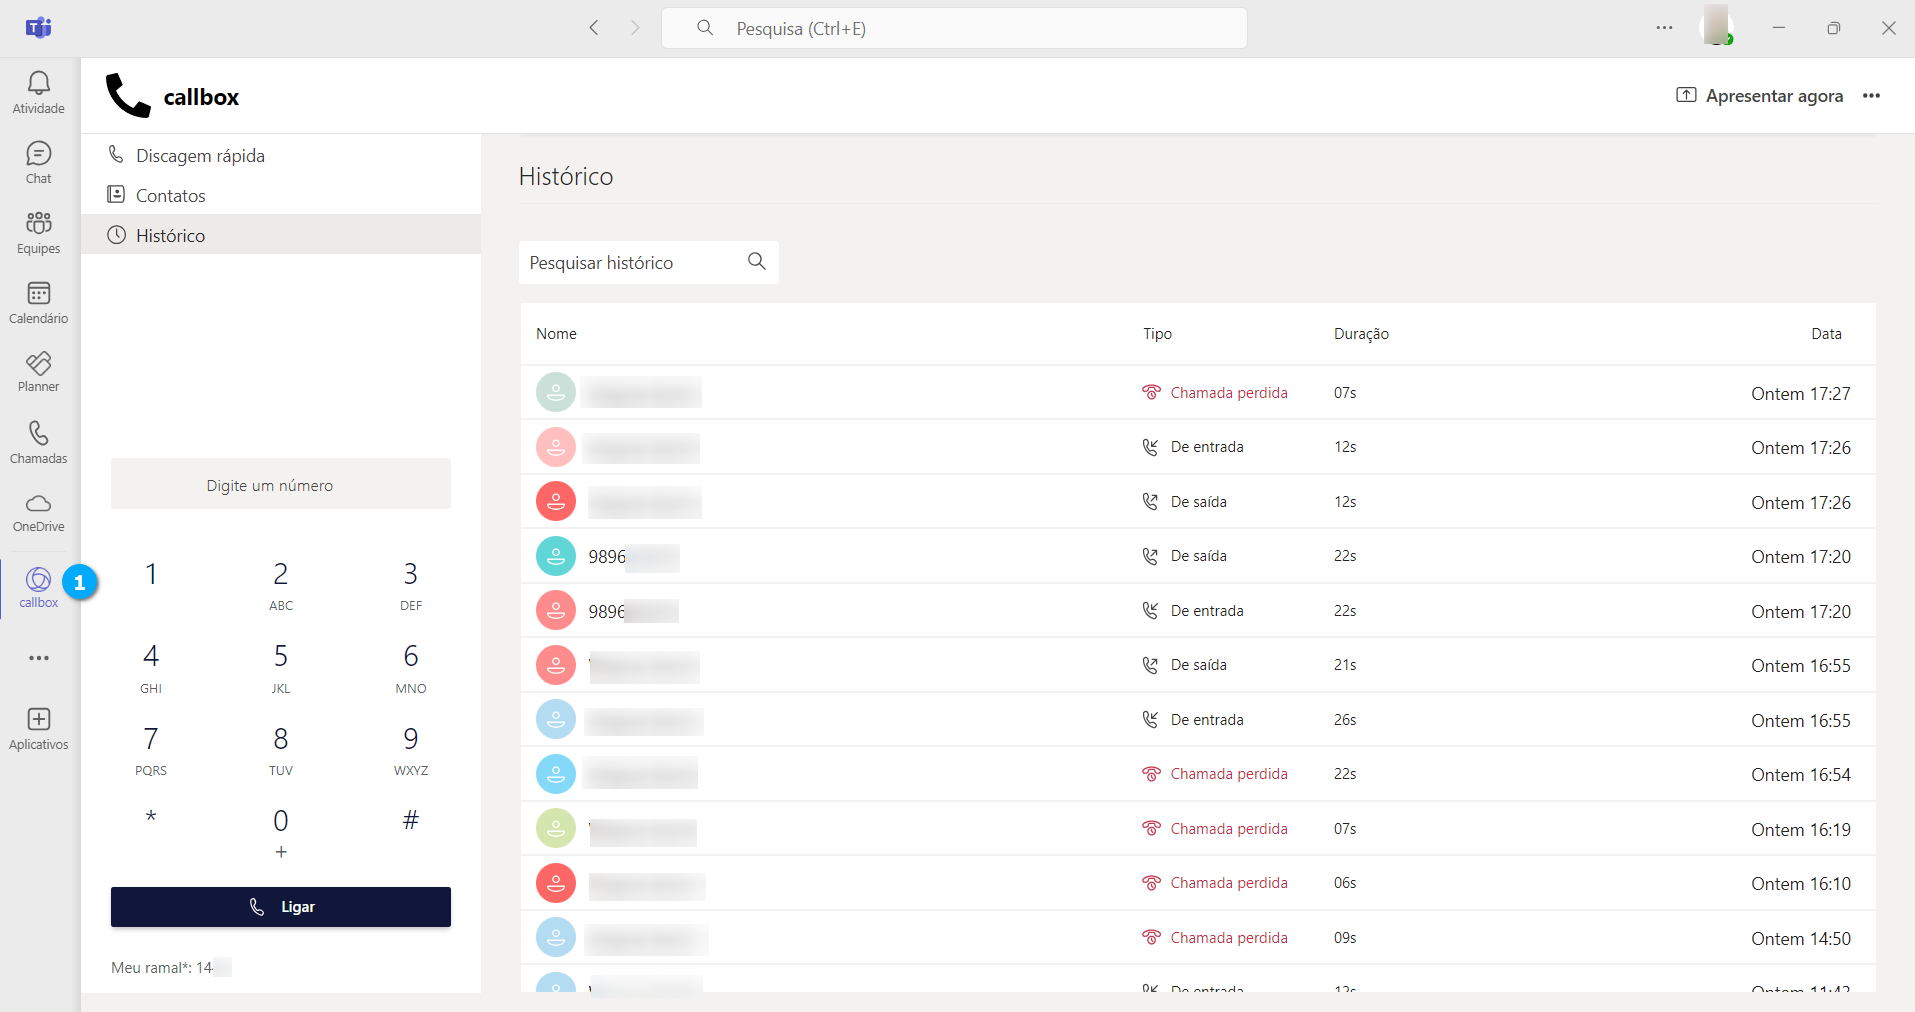This screenshot has width=1915, height=1012.
Task: Click Apresentar agora button
Action: pyautogui.click(x=1760, y=96)
